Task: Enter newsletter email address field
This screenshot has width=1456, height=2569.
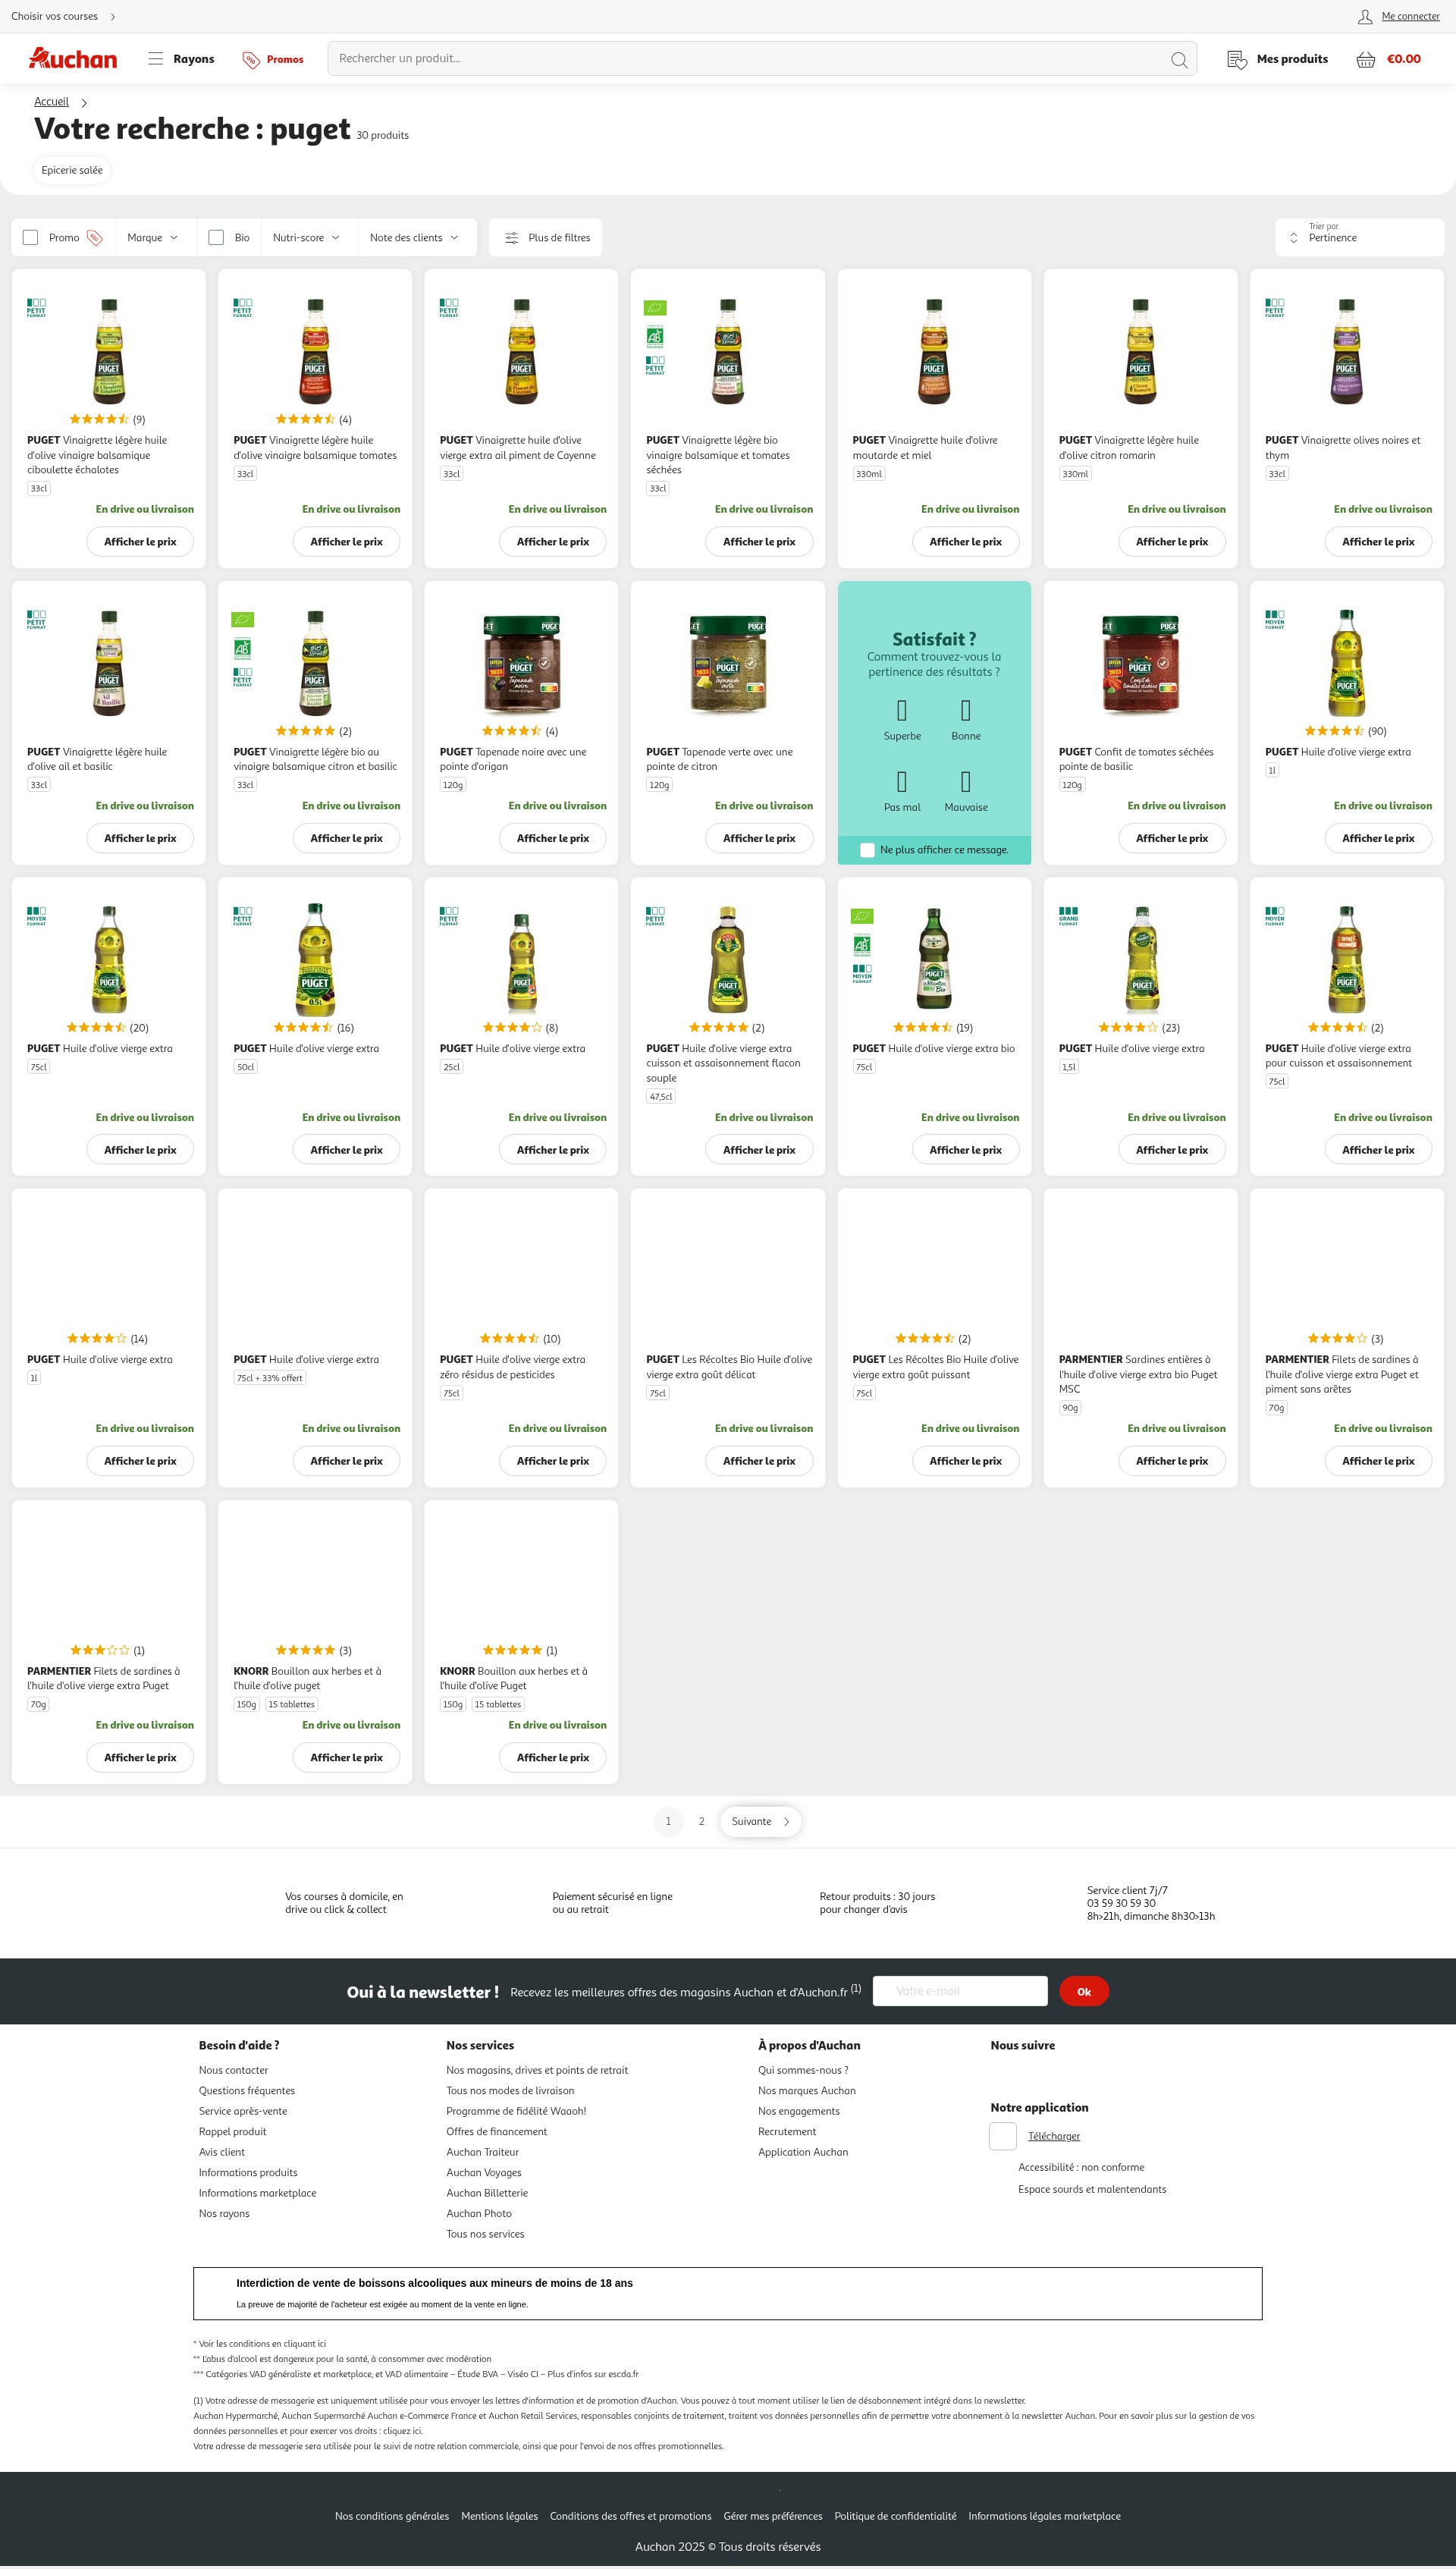Action: tap(960, 1991)
